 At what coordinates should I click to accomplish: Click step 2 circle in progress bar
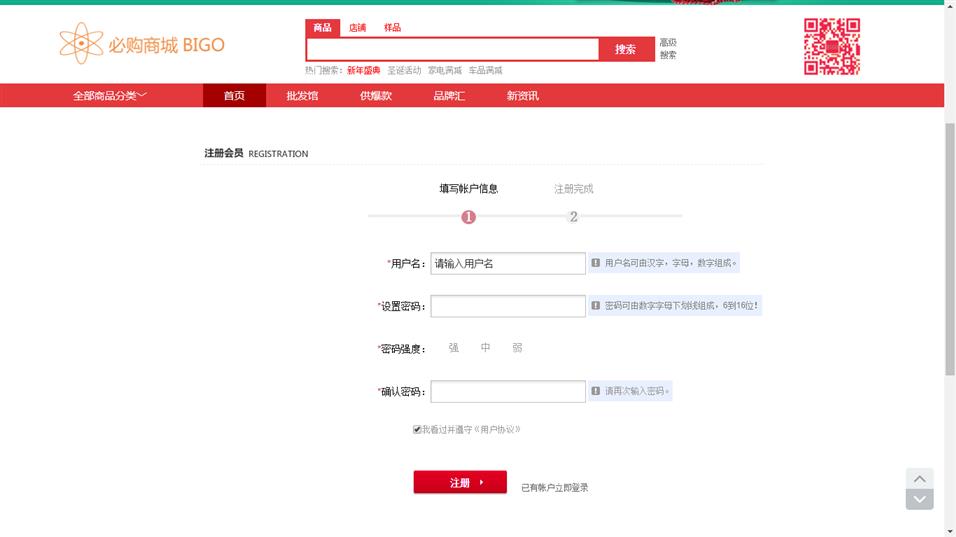click(573, 217)
